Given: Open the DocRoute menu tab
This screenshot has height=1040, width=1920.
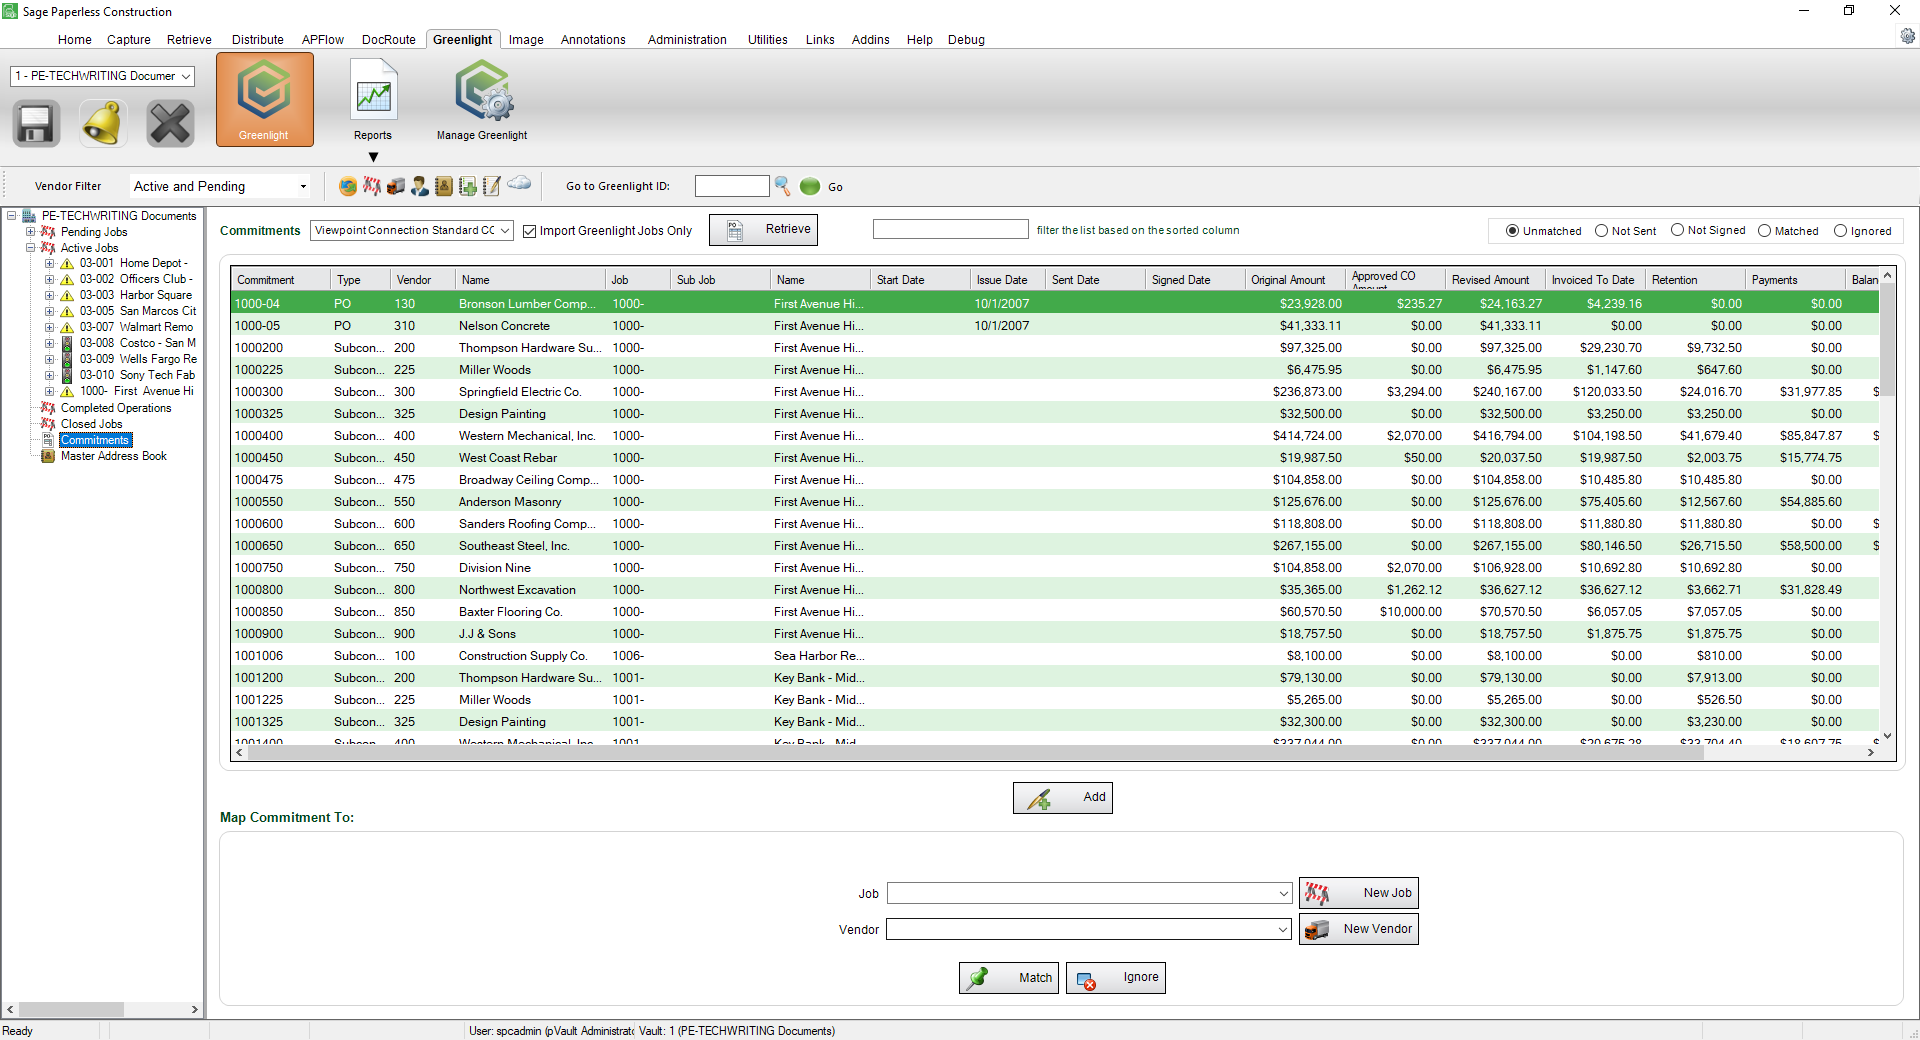Looking at the screenshot, I should 389,40.
